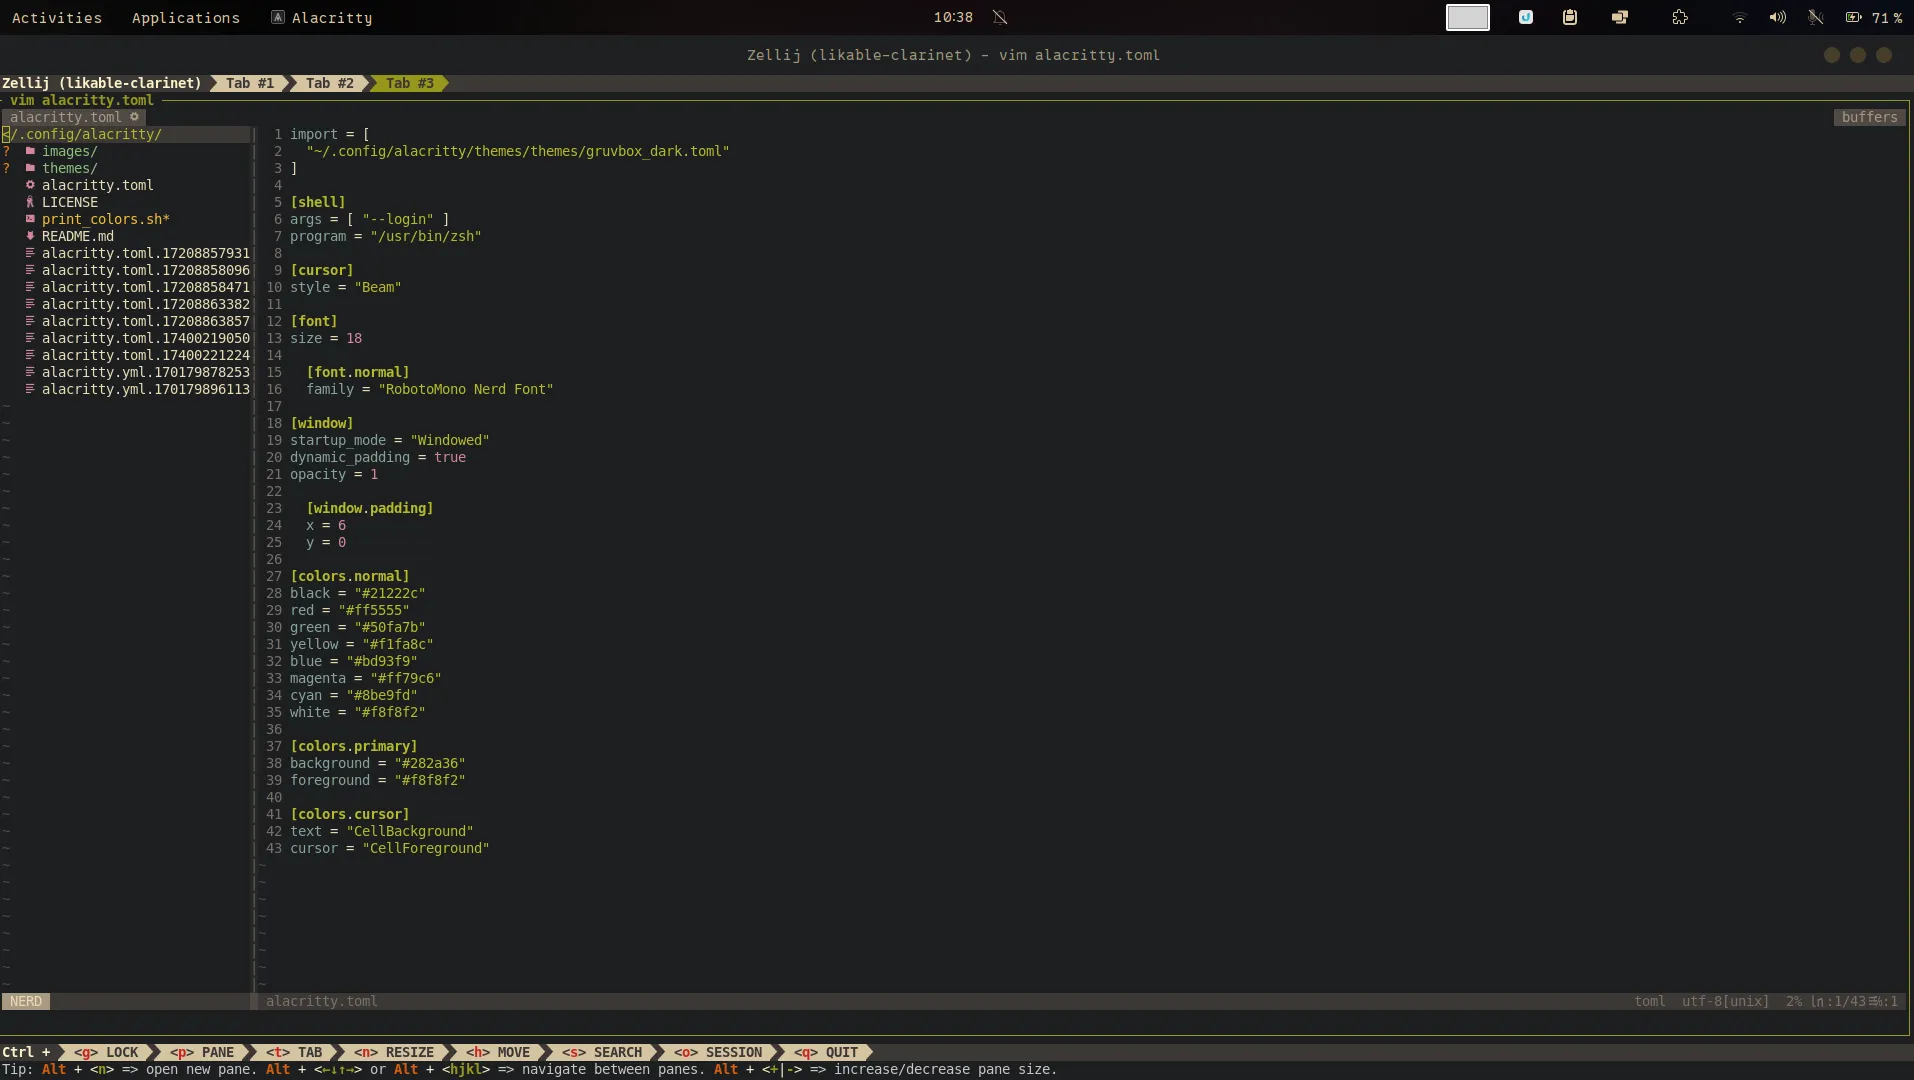Image resolution: width=1914 pixels, height=1080 pixels.
Task: Click the gear icon next to alacritty.toml in the tree
Action: (x=30, y=185)
